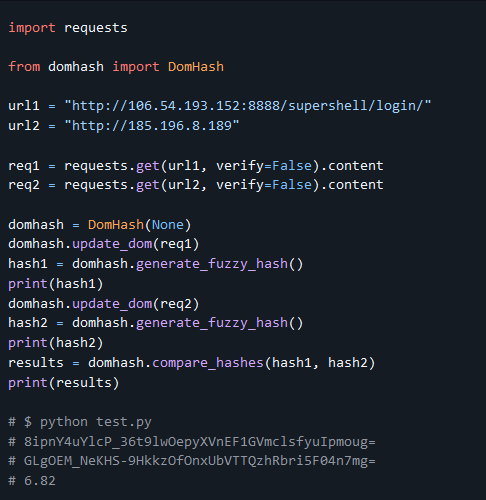Click 'domhash.update_dom(req1)' line
Image resolution: width=486 pixels, height=500 pixels.
click(x=104, y=244)
